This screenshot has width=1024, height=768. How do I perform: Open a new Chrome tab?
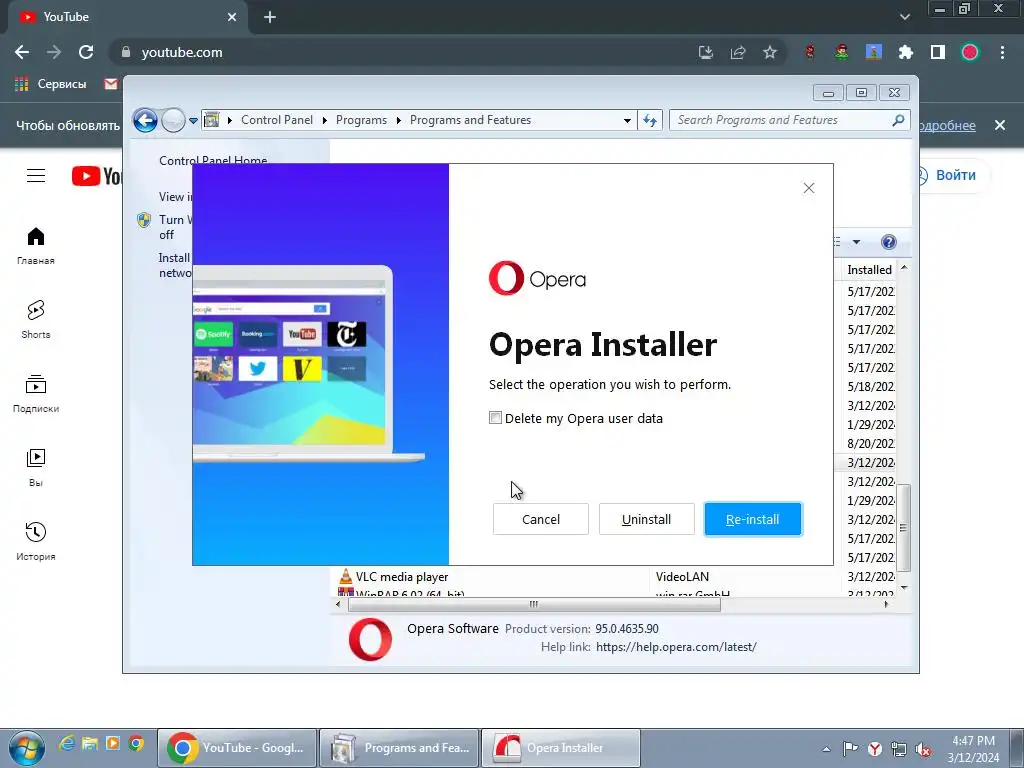pyautogui.click(x=270, y=17)
